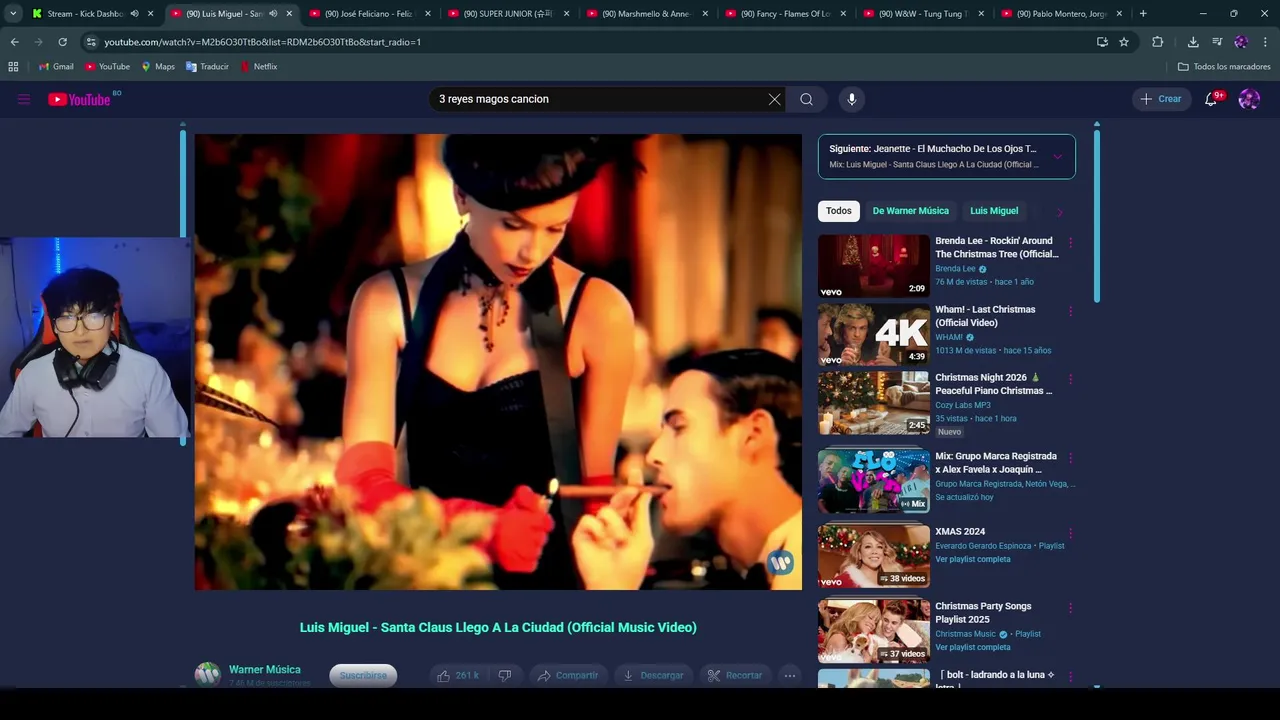Open YouTube notifications bell
1280x720 pixels.
click(1211, 99)
